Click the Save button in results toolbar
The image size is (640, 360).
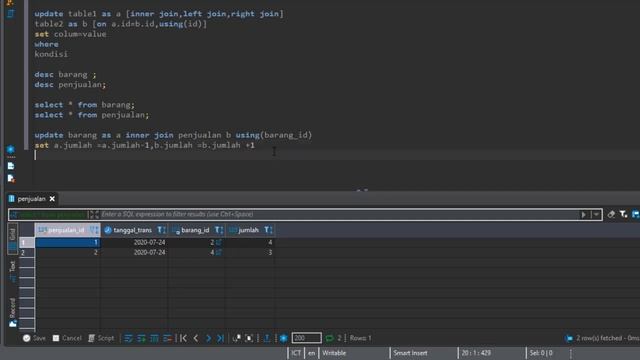(34, 338)
